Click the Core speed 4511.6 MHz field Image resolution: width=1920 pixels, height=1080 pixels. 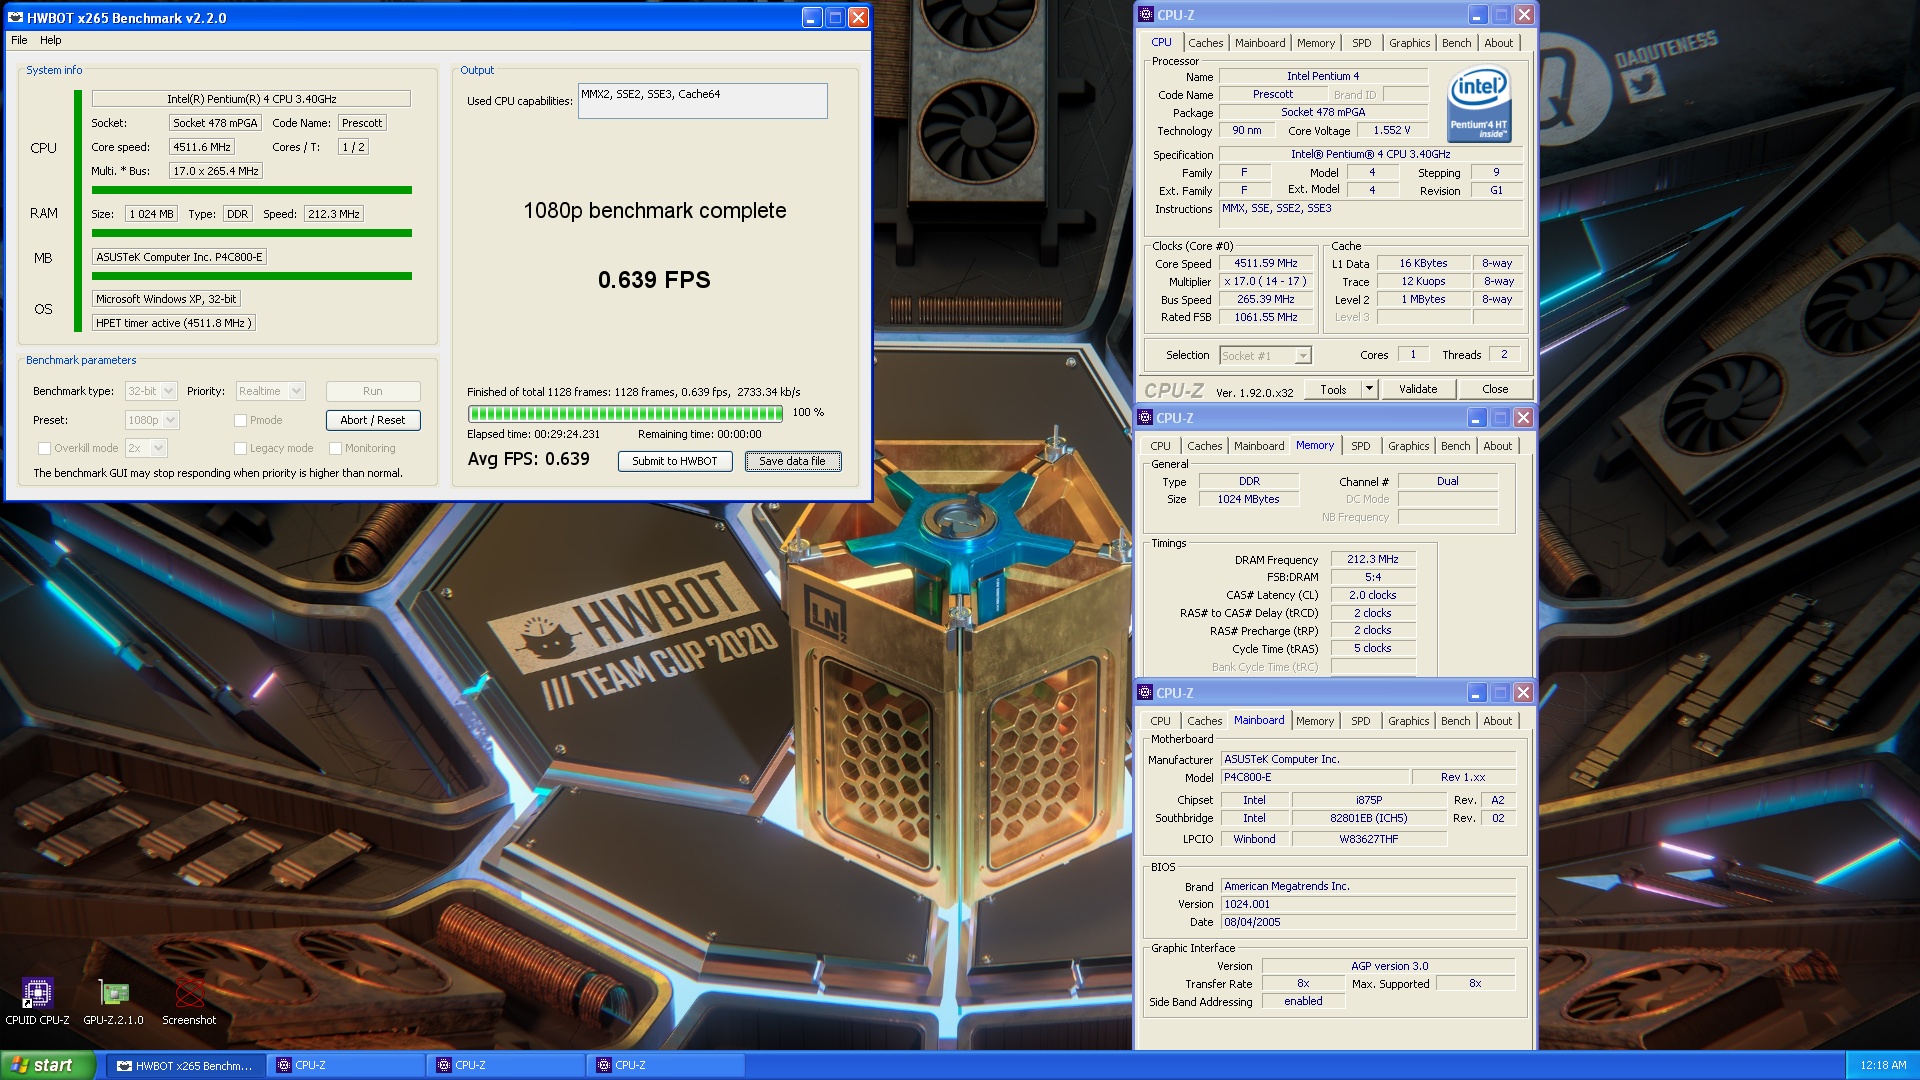(x=203, y=147)
